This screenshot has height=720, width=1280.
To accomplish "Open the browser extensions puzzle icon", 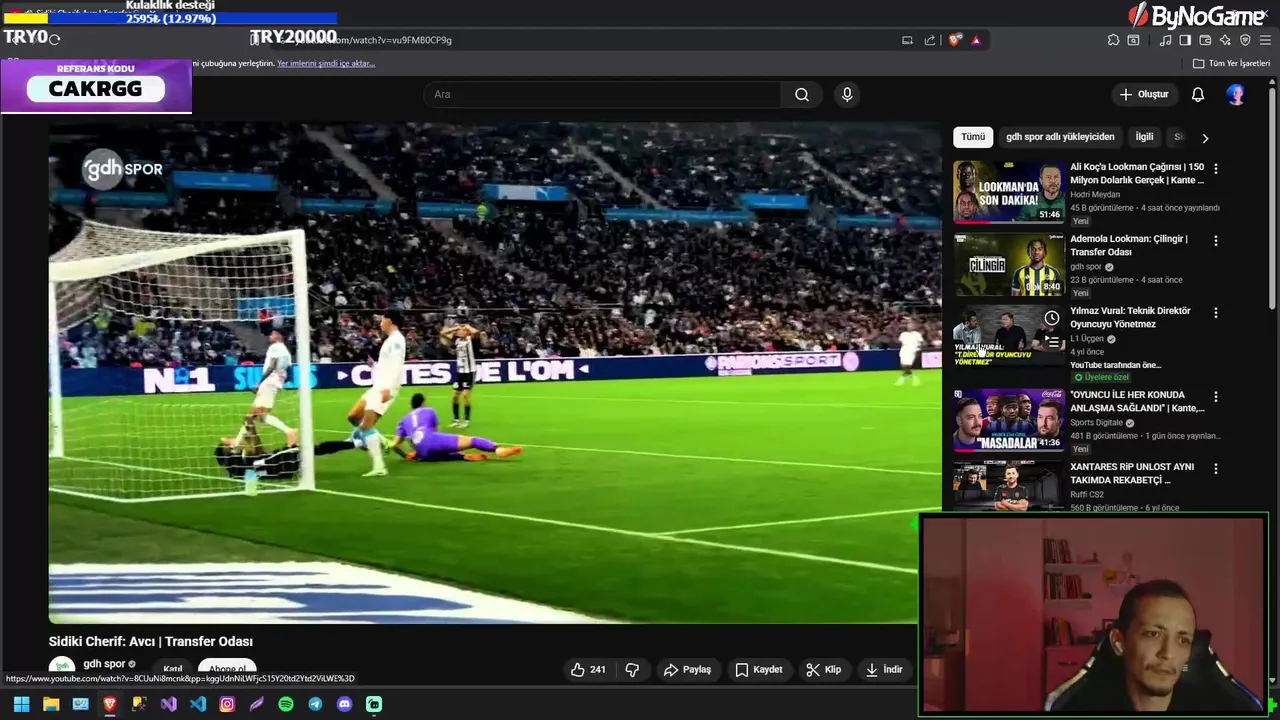I will (1113, 40).
